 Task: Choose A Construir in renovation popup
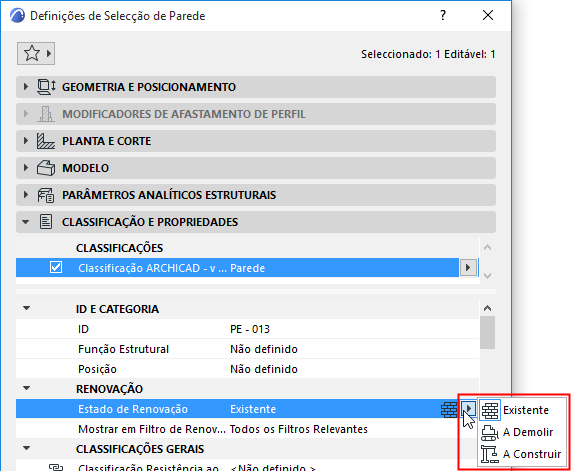tap(522, 454)
